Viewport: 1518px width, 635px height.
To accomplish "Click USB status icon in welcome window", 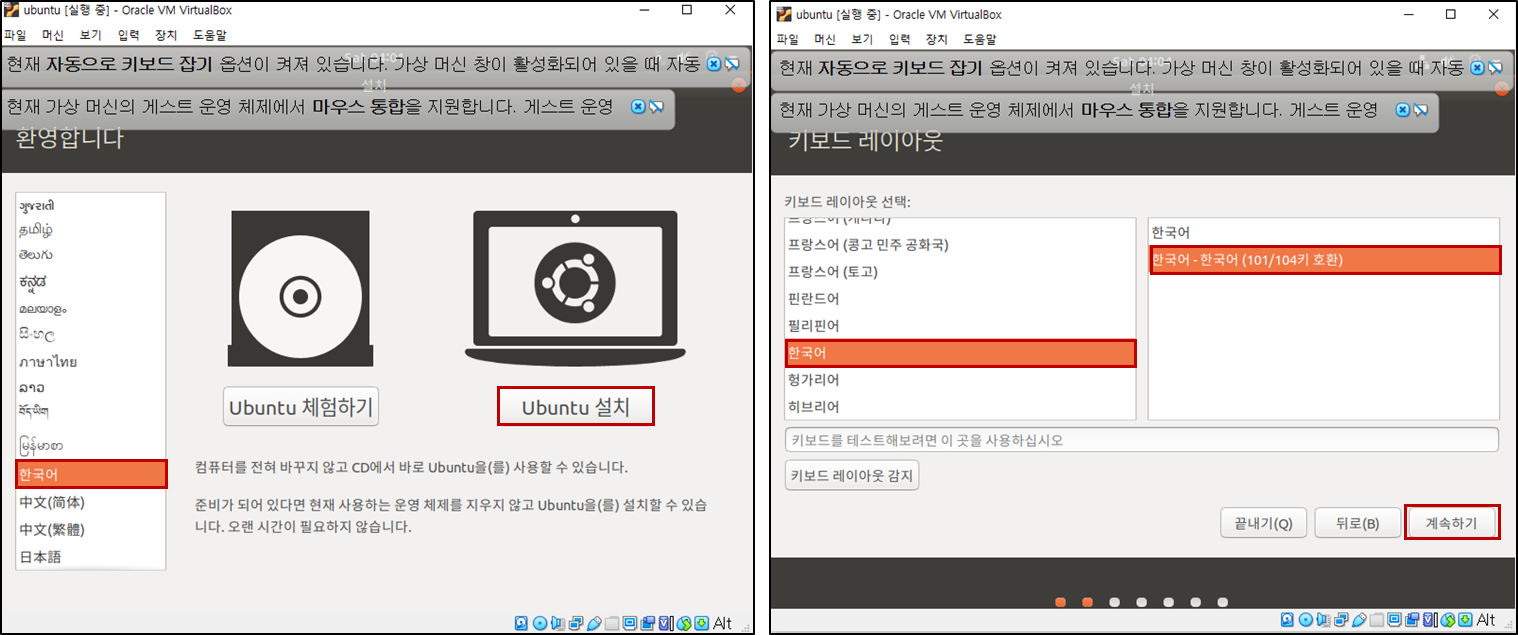I will point(594,623).
